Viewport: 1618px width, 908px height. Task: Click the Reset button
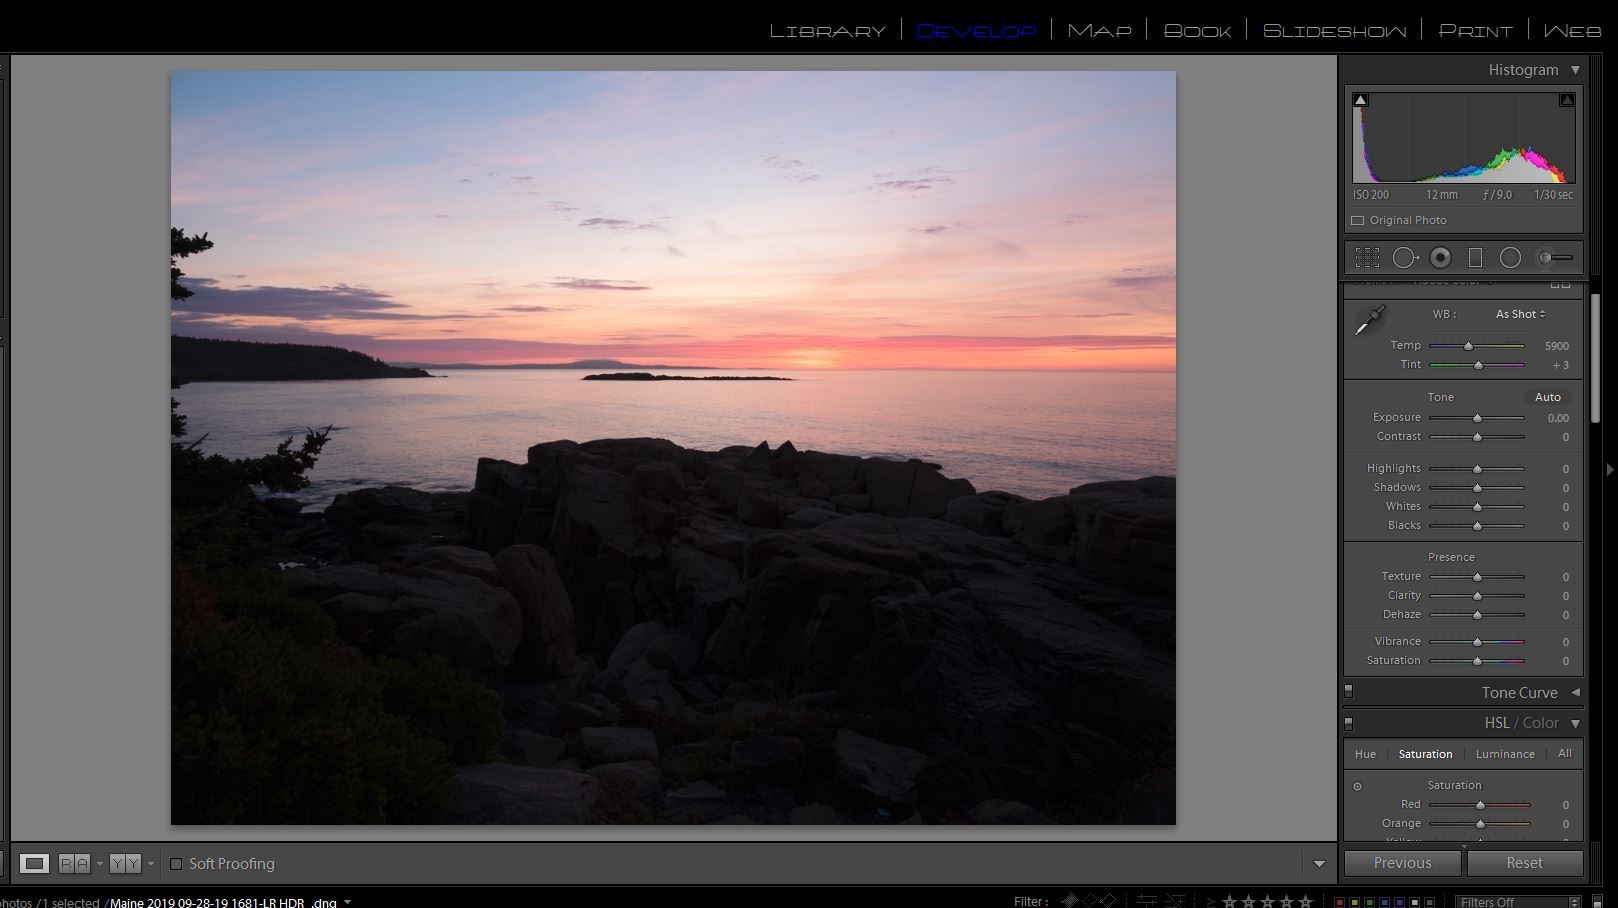(1523, 863)
